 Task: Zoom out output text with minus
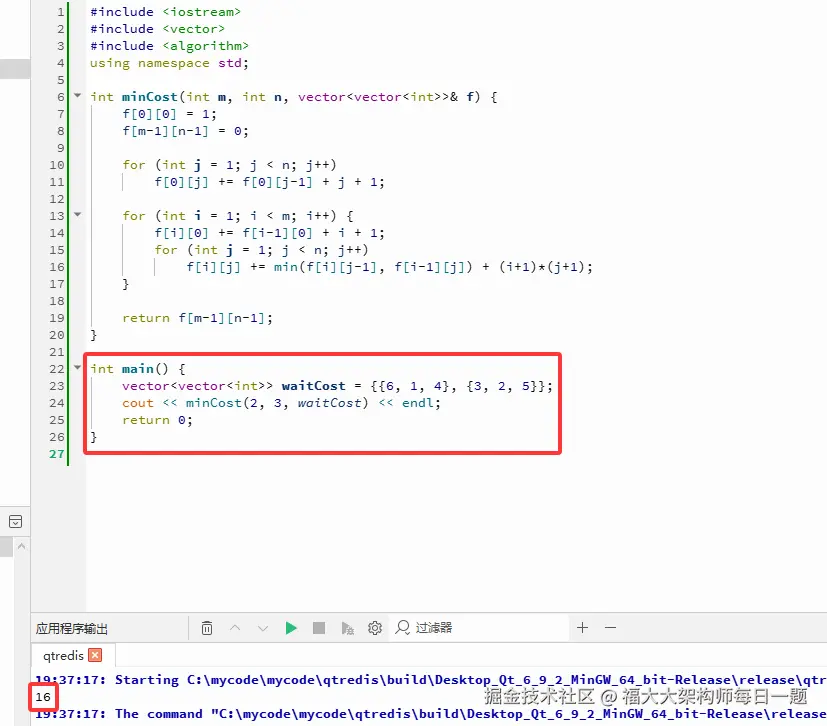[x=610, y=627]
